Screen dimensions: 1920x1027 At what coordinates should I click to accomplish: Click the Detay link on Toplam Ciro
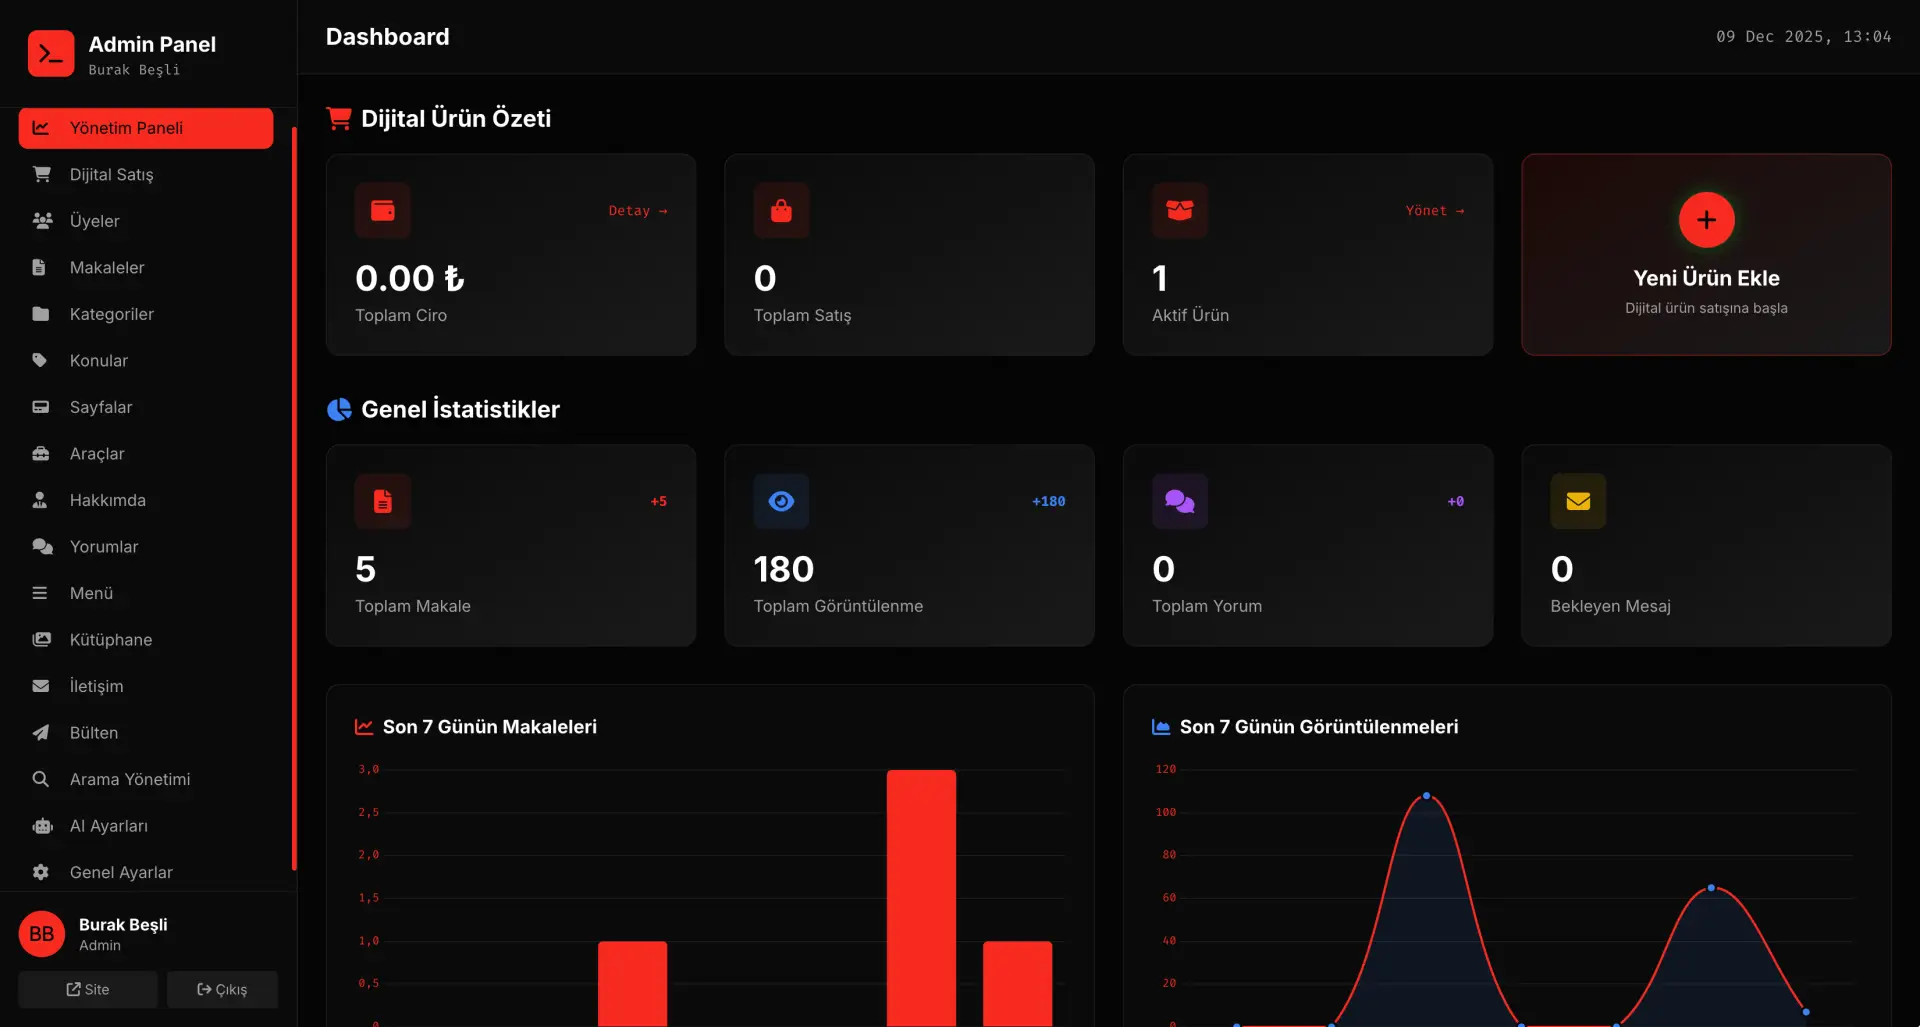pos(637,211)
